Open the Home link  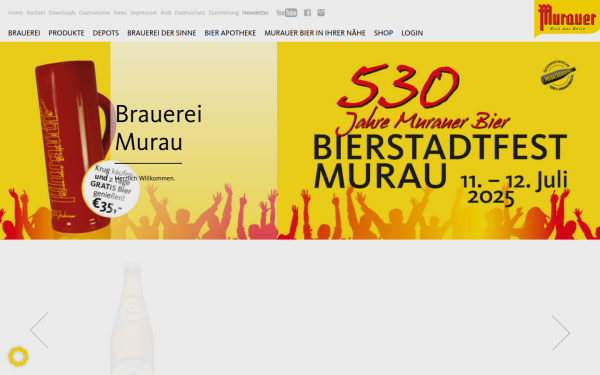click(x=16, y=13)
